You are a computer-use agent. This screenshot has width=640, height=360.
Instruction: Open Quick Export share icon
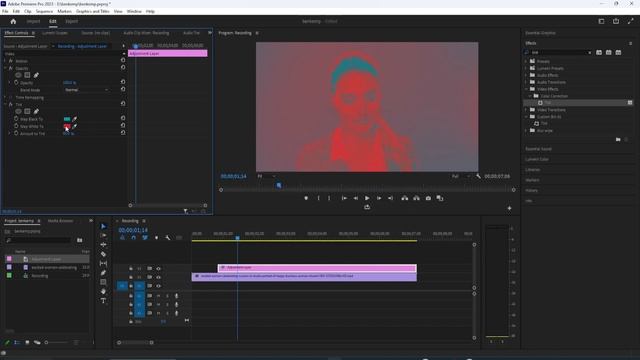pos(616,21)
